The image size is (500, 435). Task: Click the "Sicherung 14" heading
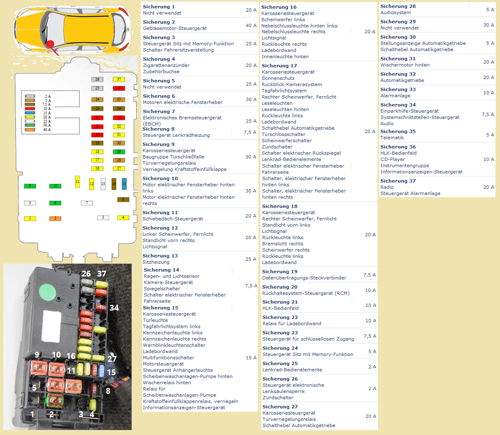click(x=161, y=270)
